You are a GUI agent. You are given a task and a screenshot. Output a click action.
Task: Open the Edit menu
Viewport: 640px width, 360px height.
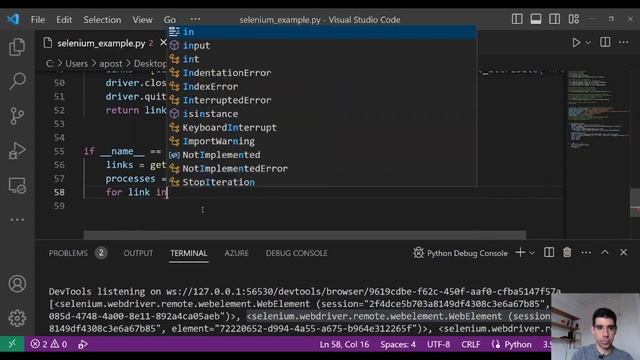pos(64,20)
